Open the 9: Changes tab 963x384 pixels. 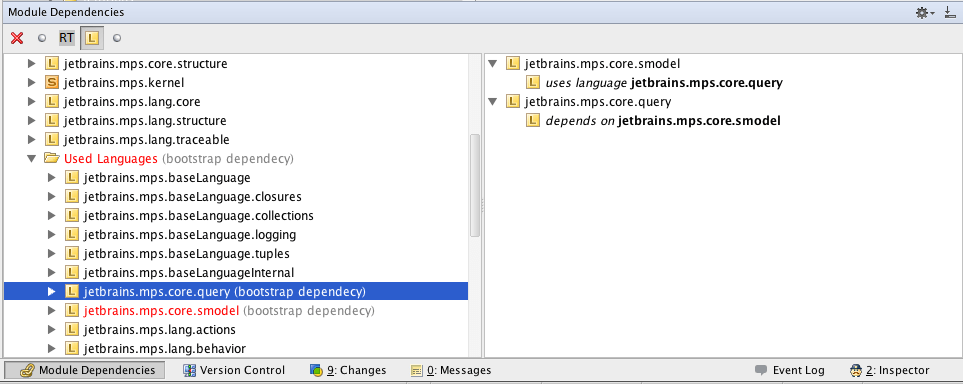(348, 370)
